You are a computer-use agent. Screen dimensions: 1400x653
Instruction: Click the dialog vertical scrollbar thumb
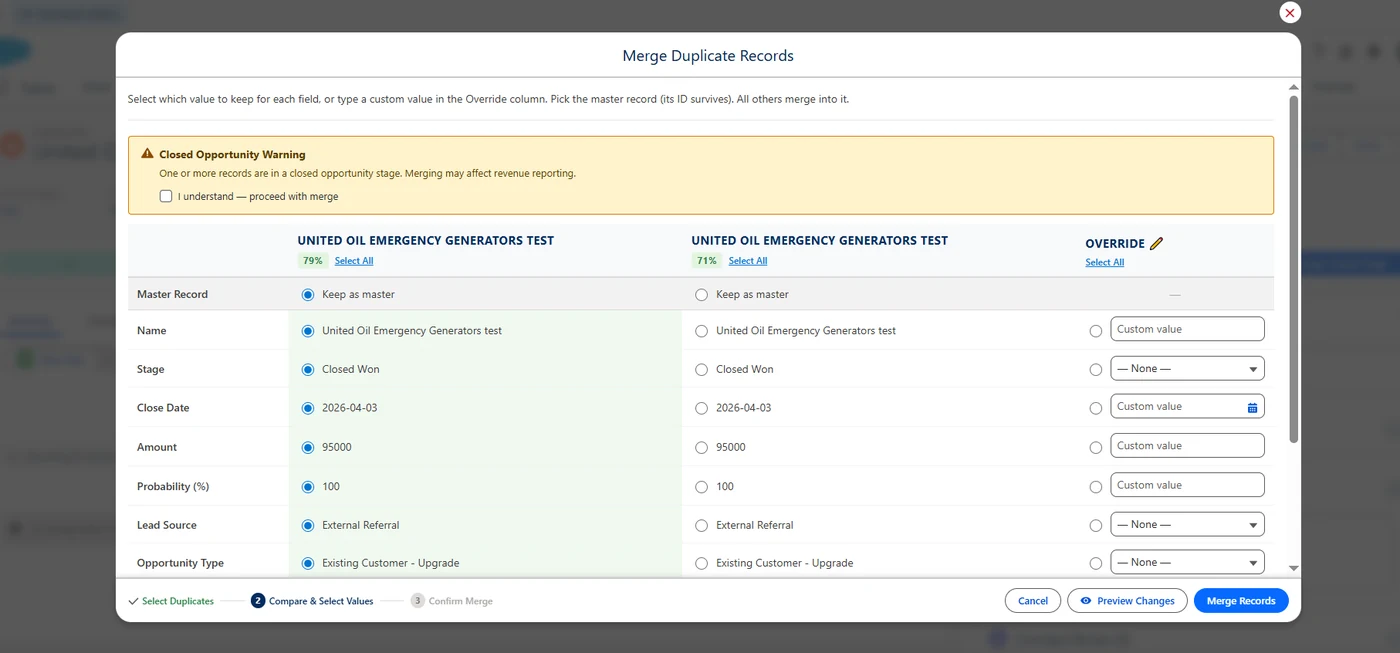[x=1293, y=269]
